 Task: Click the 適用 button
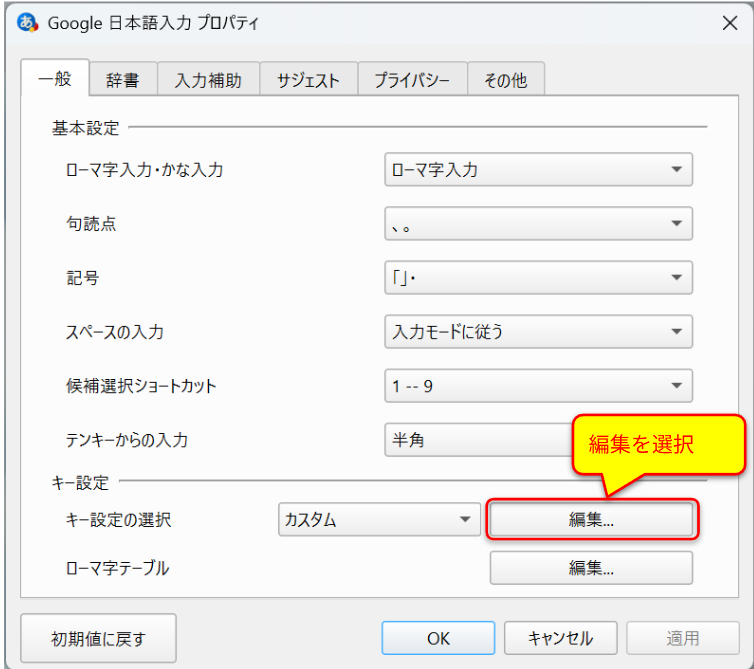682,638
